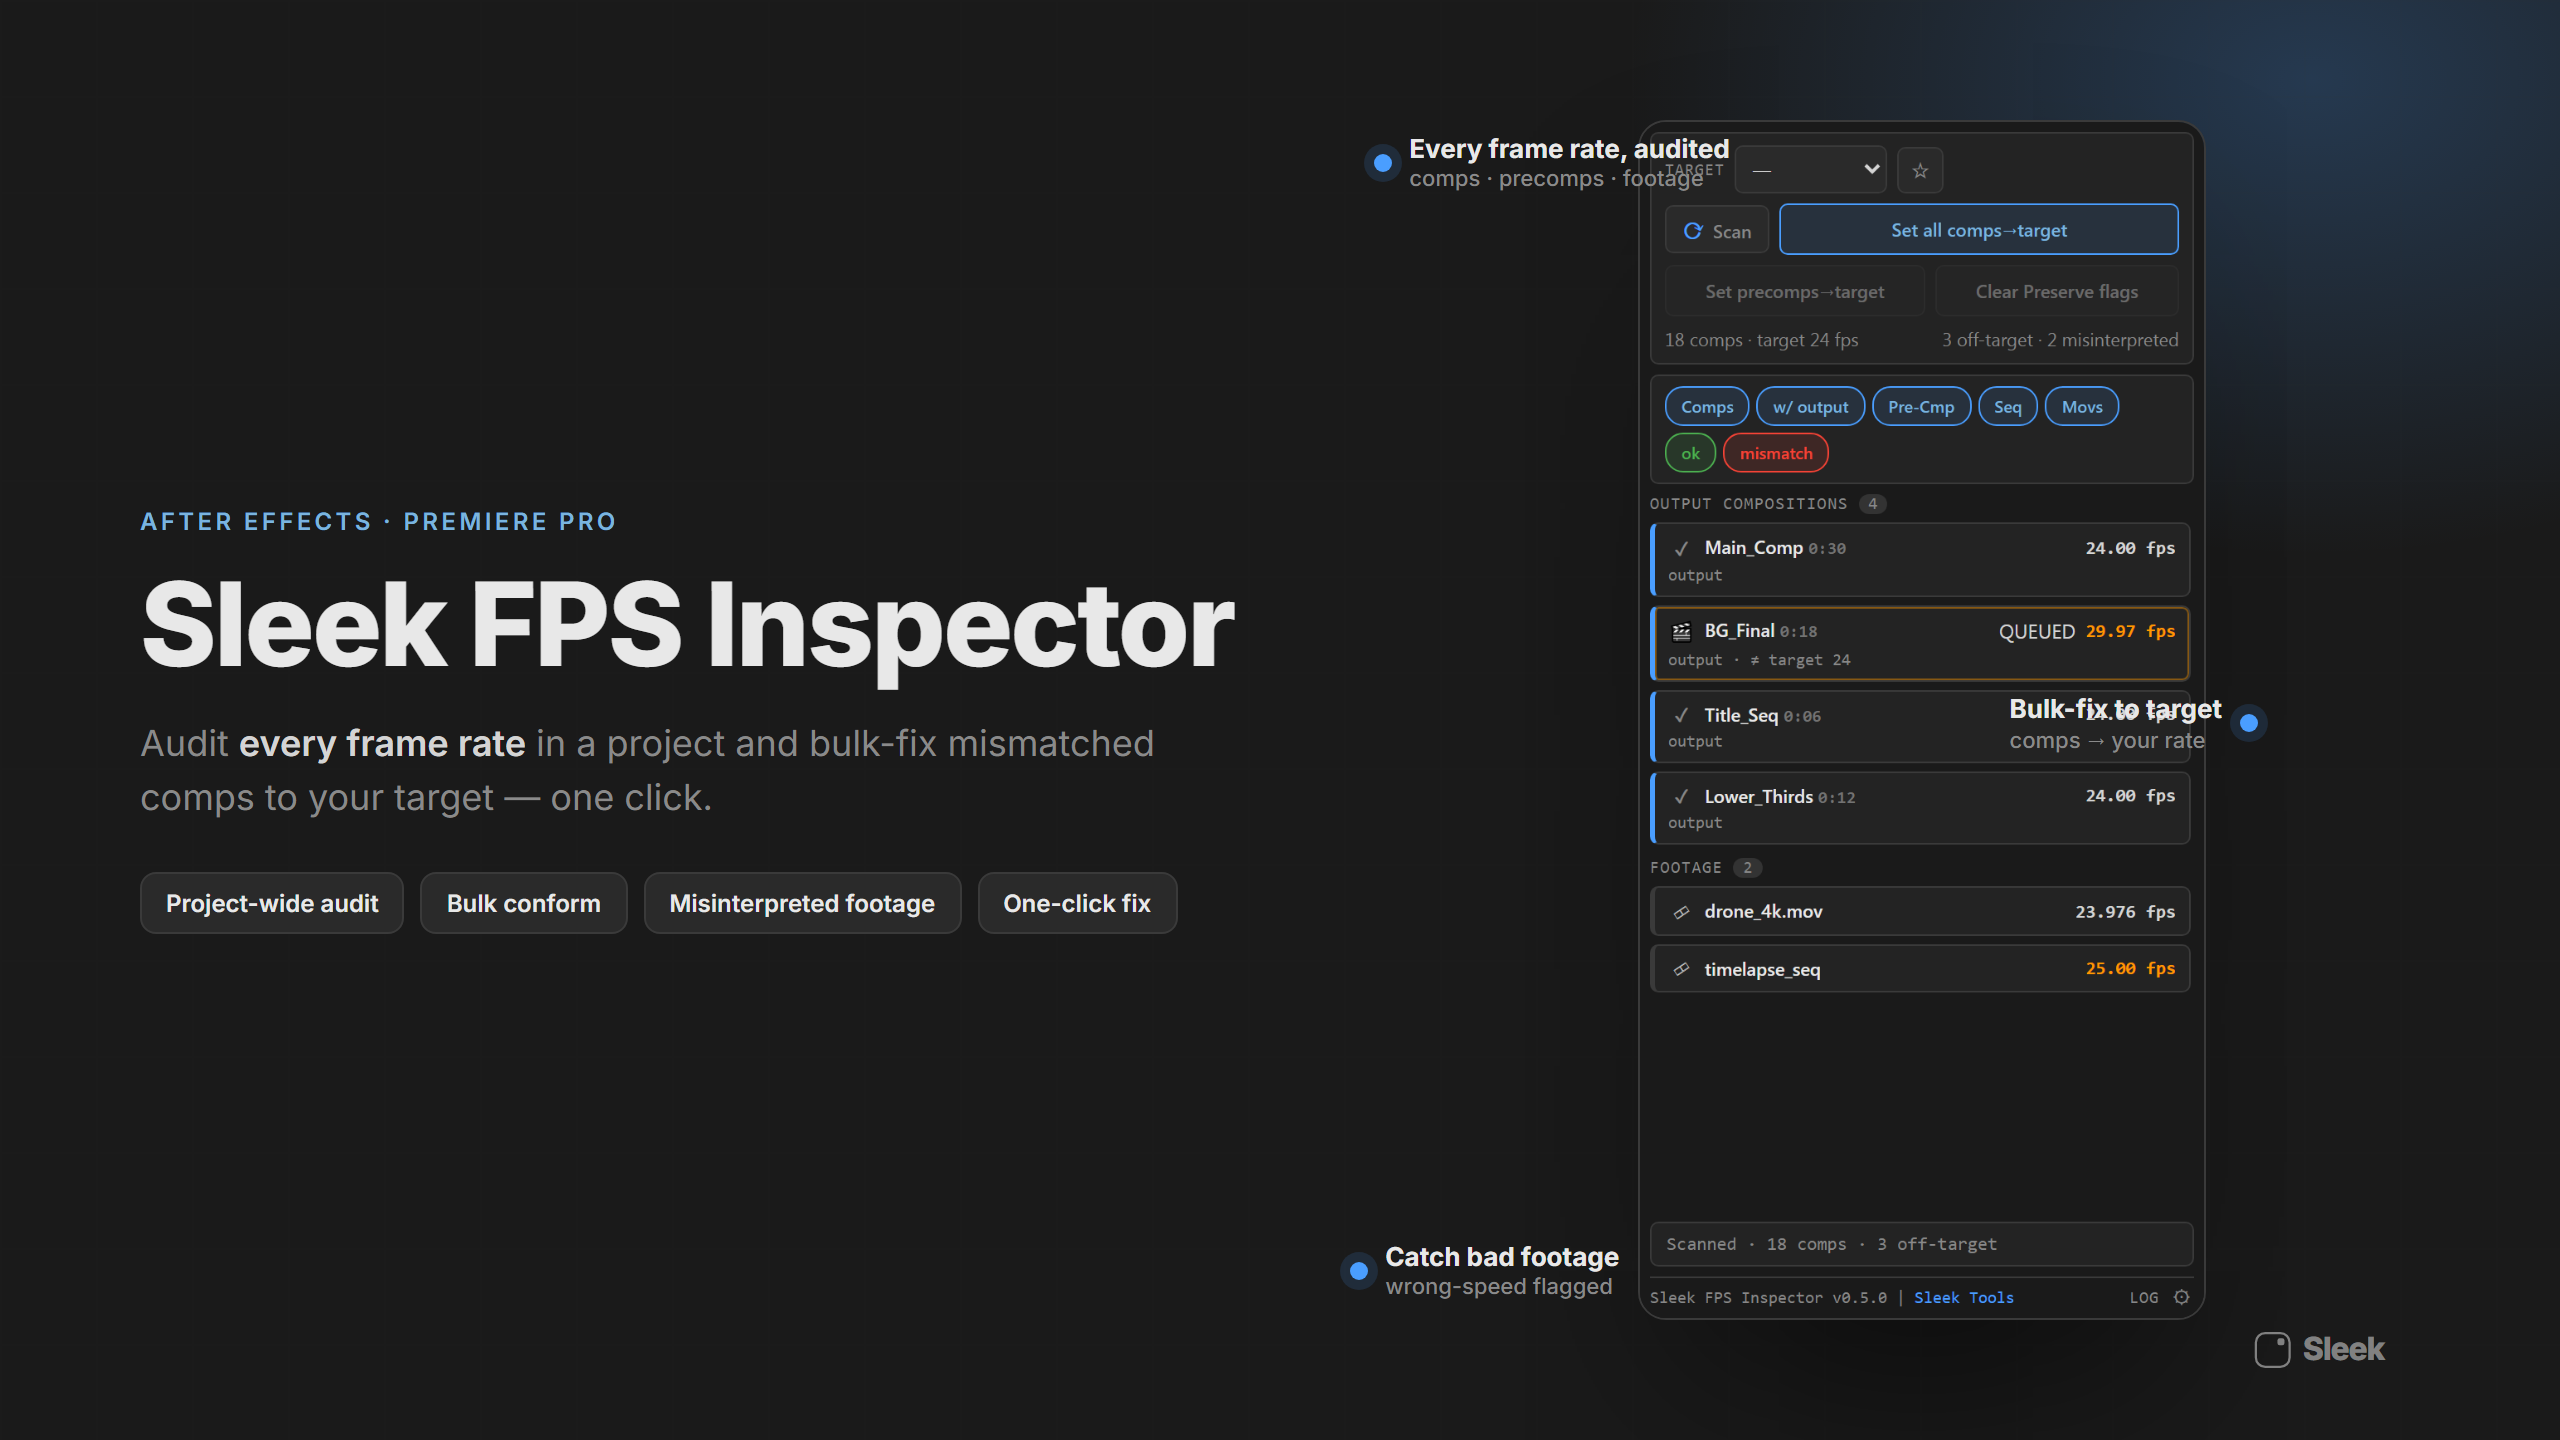Toggle the mismatch status filter
This screenshot has width=2560, height=1440.
tap(1776, 453)
